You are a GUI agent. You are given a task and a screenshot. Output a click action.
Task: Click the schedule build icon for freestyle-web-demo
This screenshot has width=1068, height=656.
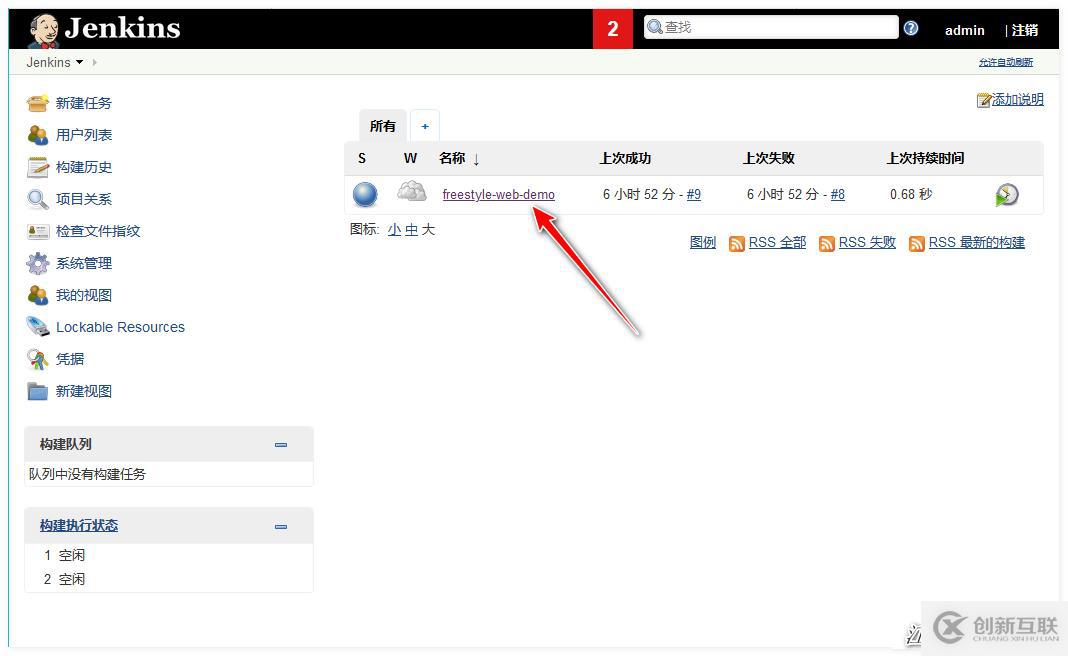pos(1007,195)
